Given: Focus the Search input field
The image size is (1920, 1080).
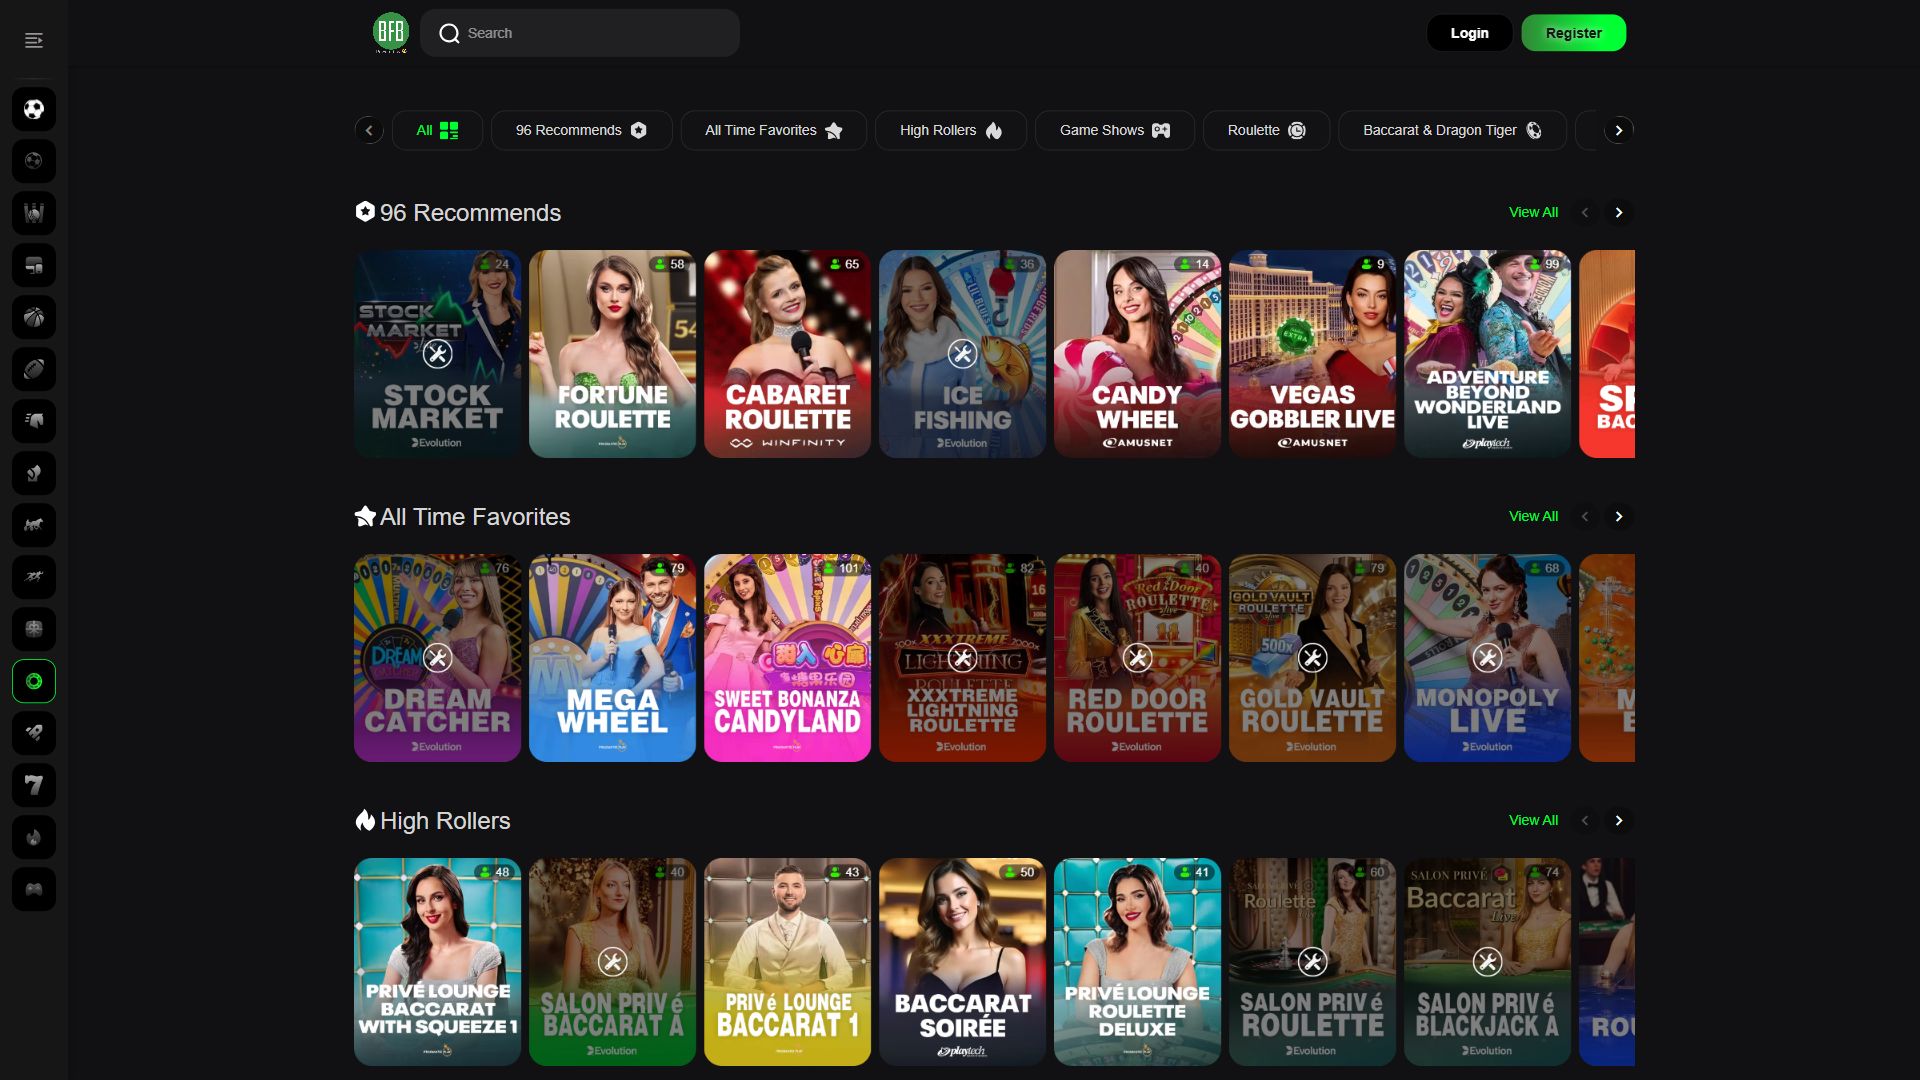Looking at the screenshot, I should pos(580,33).
